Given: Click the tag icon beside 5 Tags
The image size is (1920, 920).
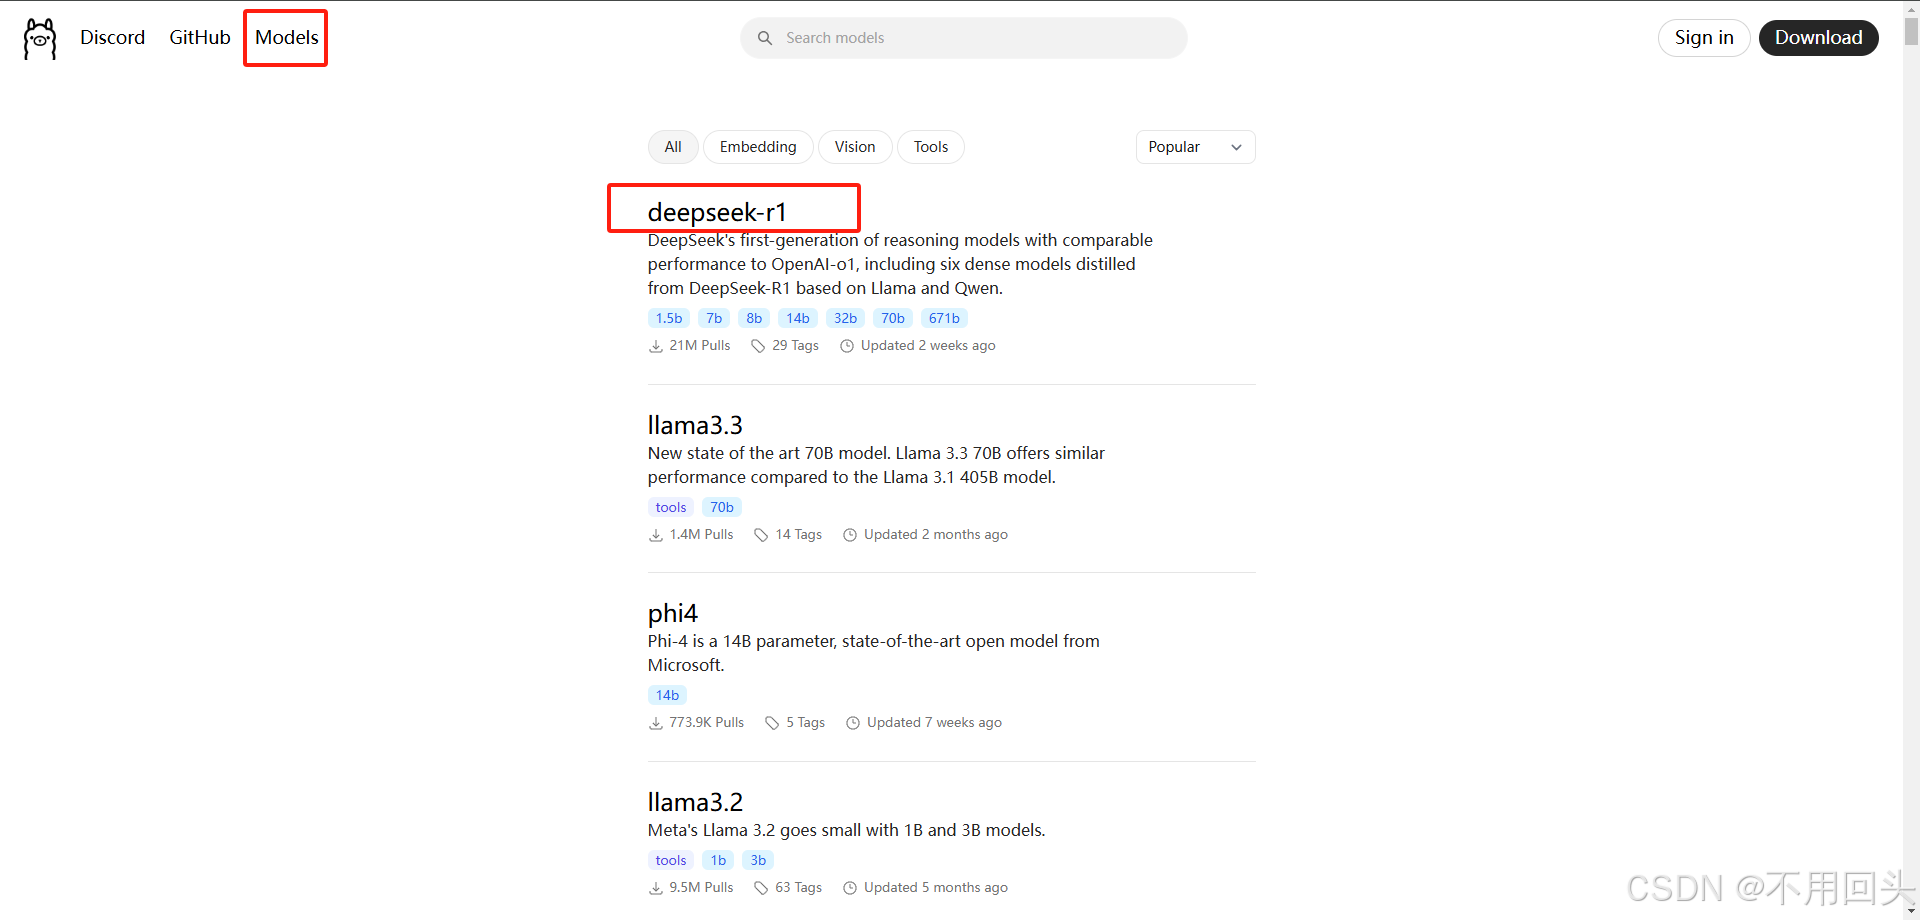Looking at the screenshot, I should point(772,723).
